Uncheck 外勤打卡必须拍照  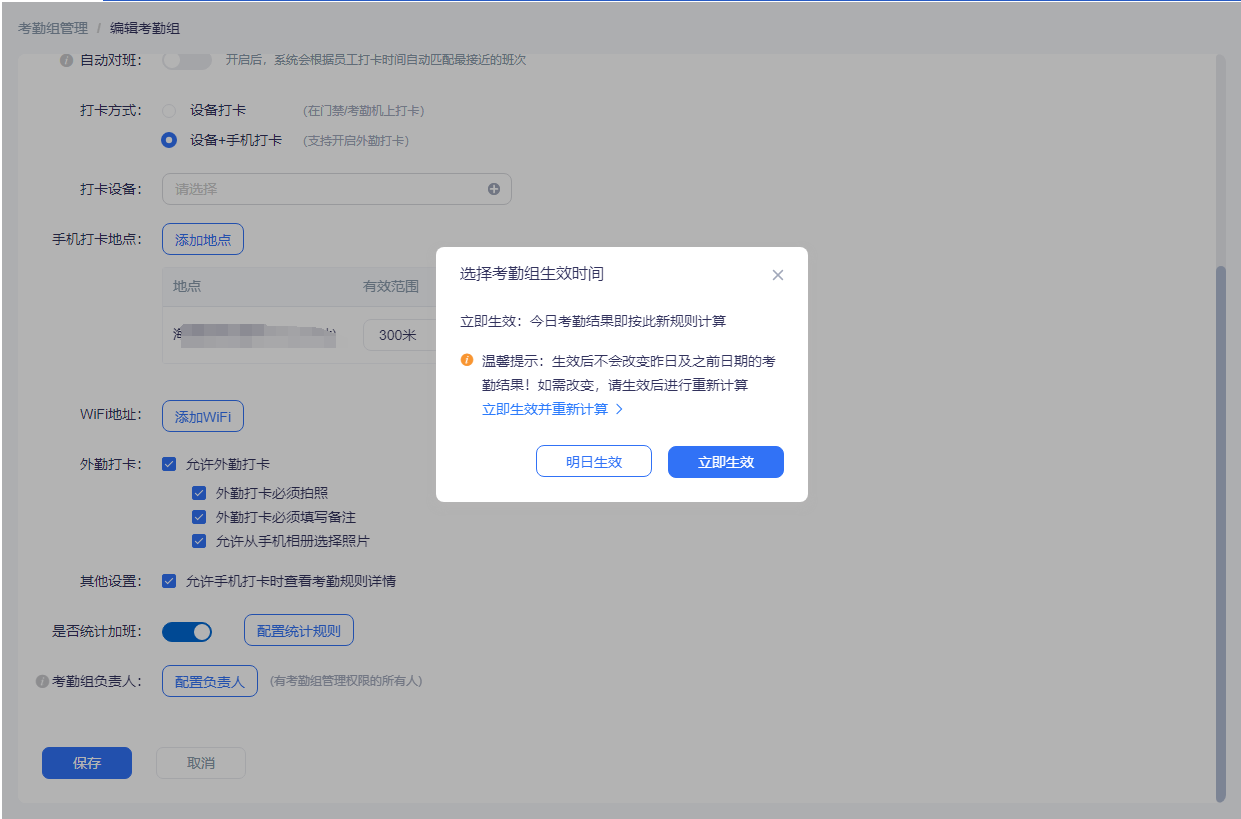(199, 492)
